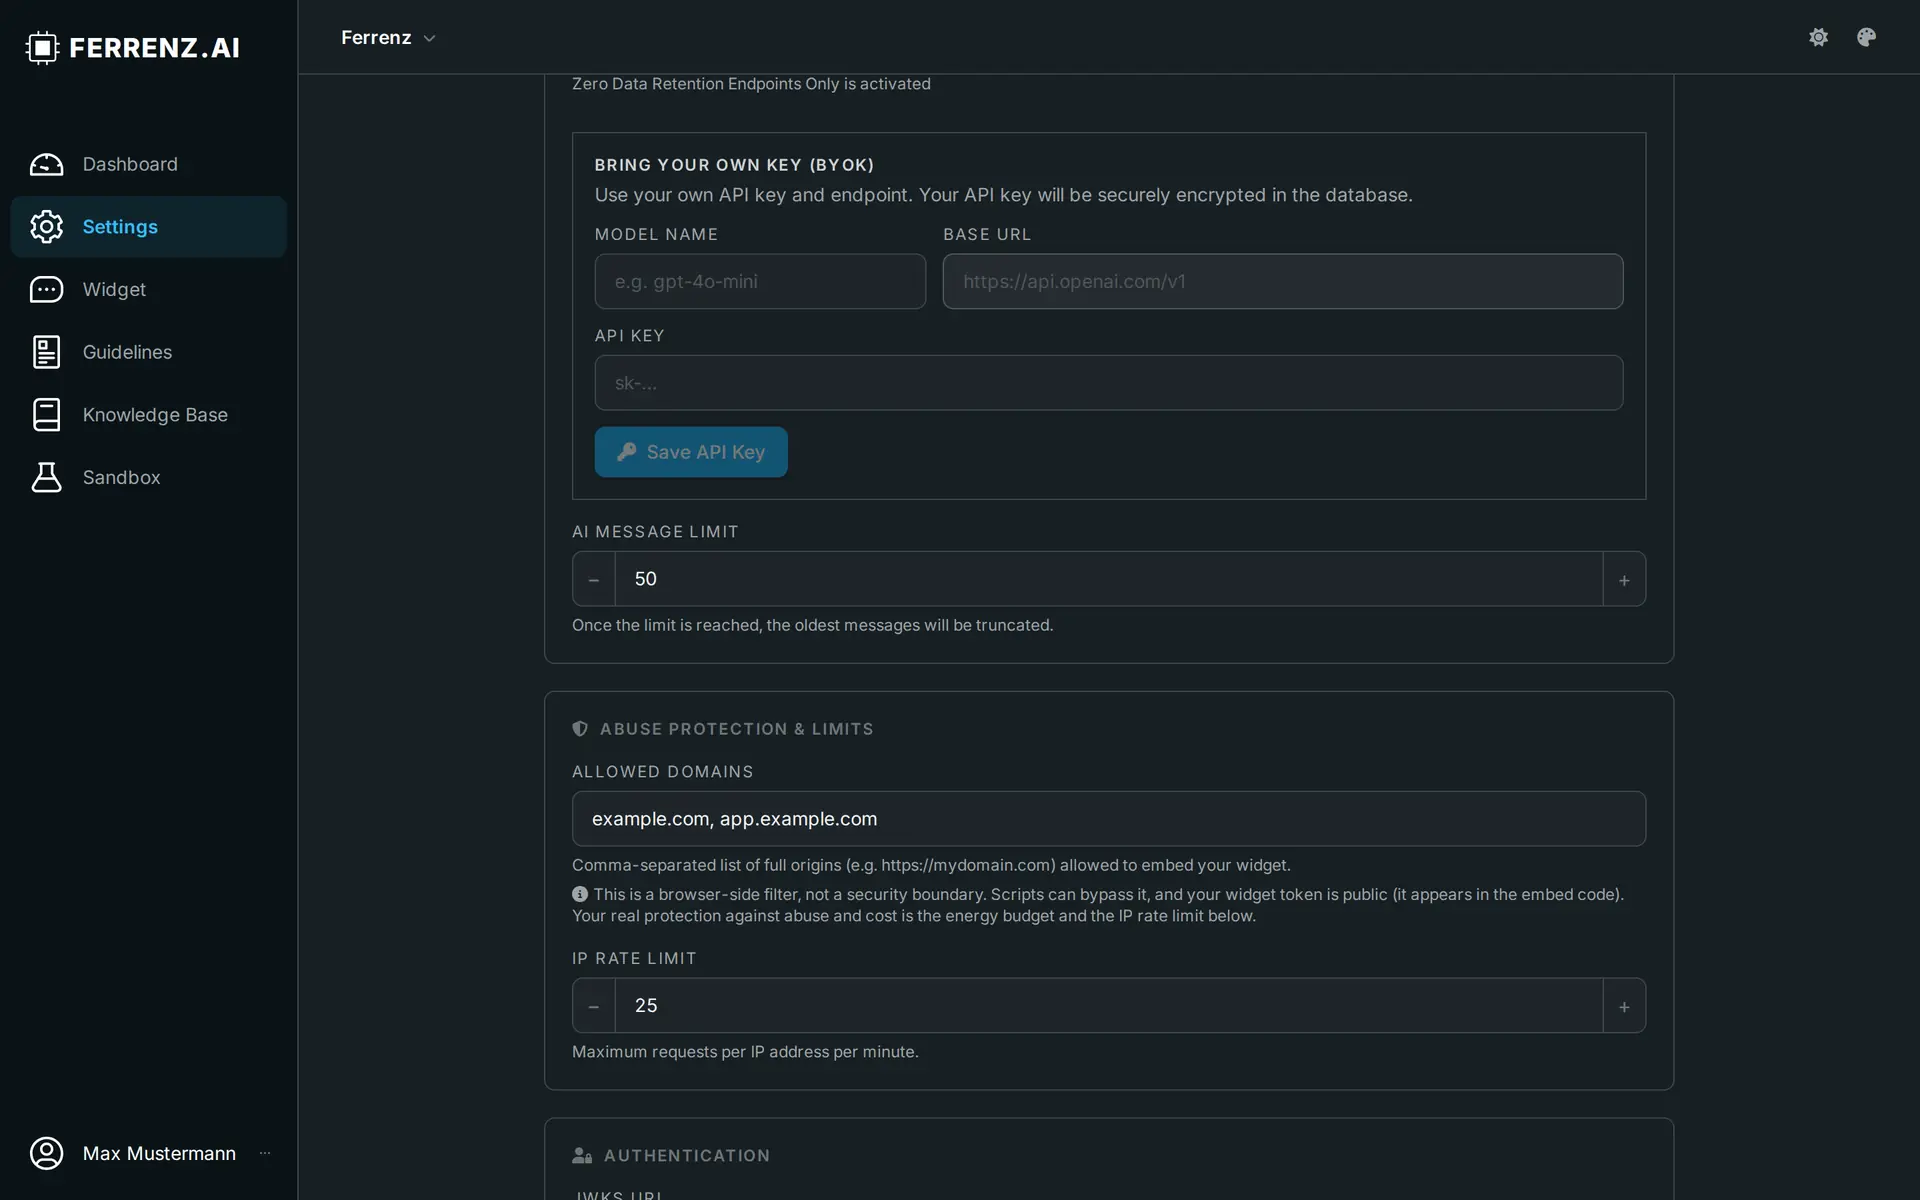Viewport: 1920px width, 1200px height.
Task: Click the 'Comma-separated list of full origins' hint
Action: (x=931, y=865)
